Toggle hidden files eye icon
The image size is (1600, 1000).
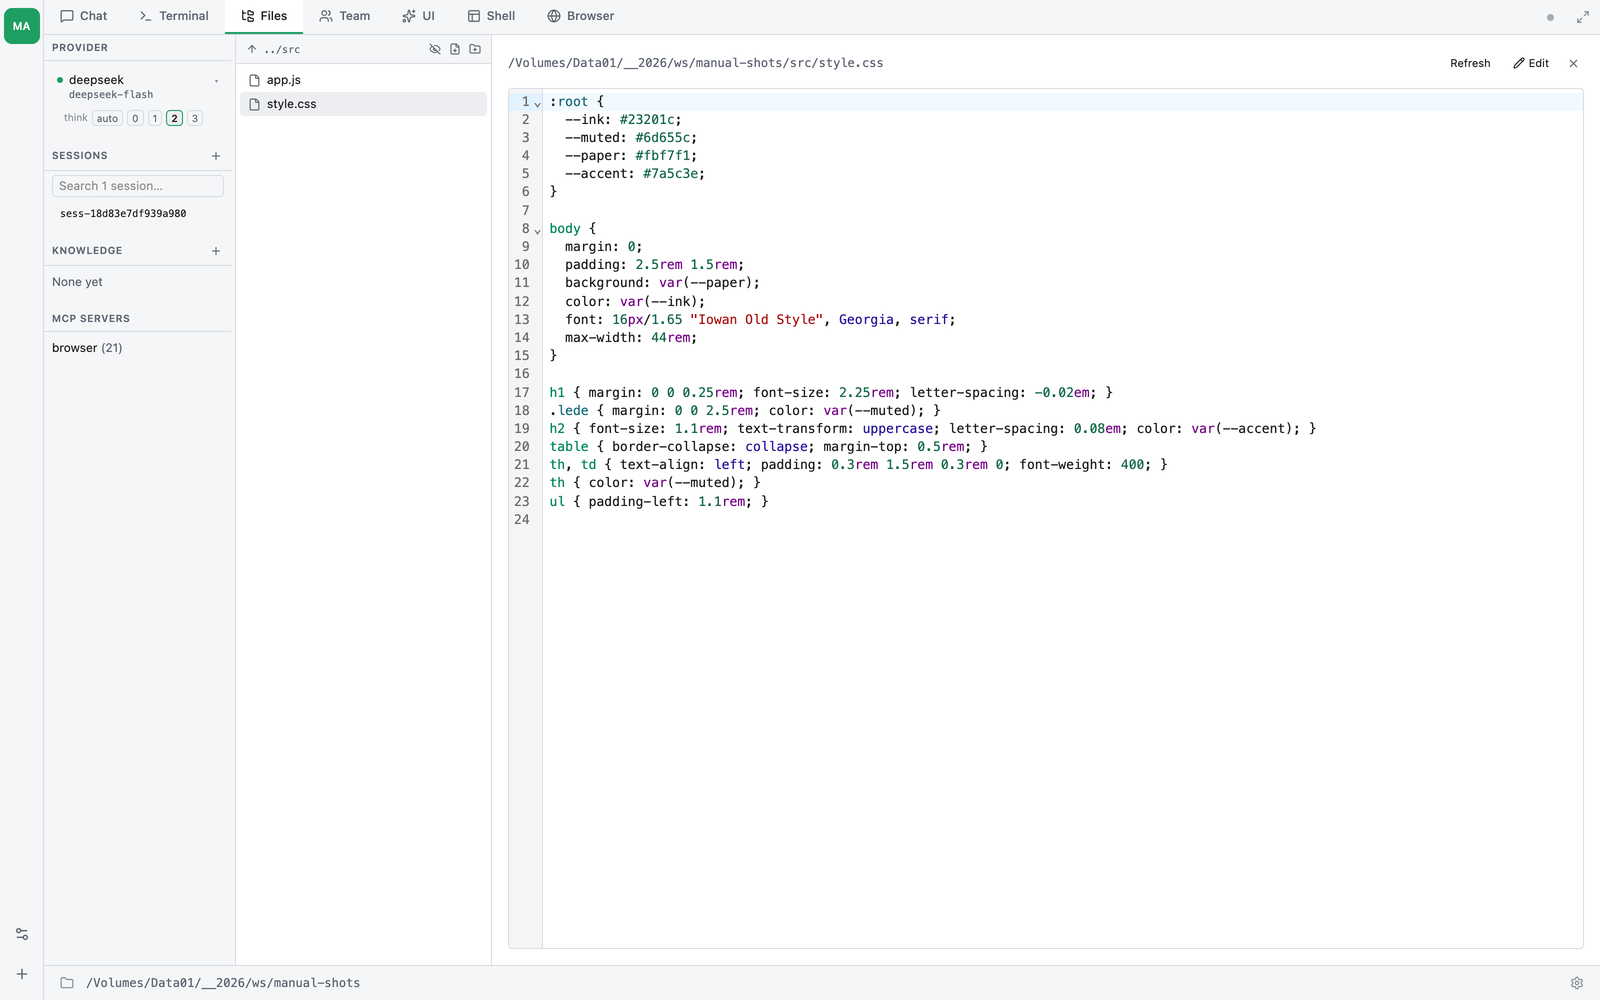(435, 49)
